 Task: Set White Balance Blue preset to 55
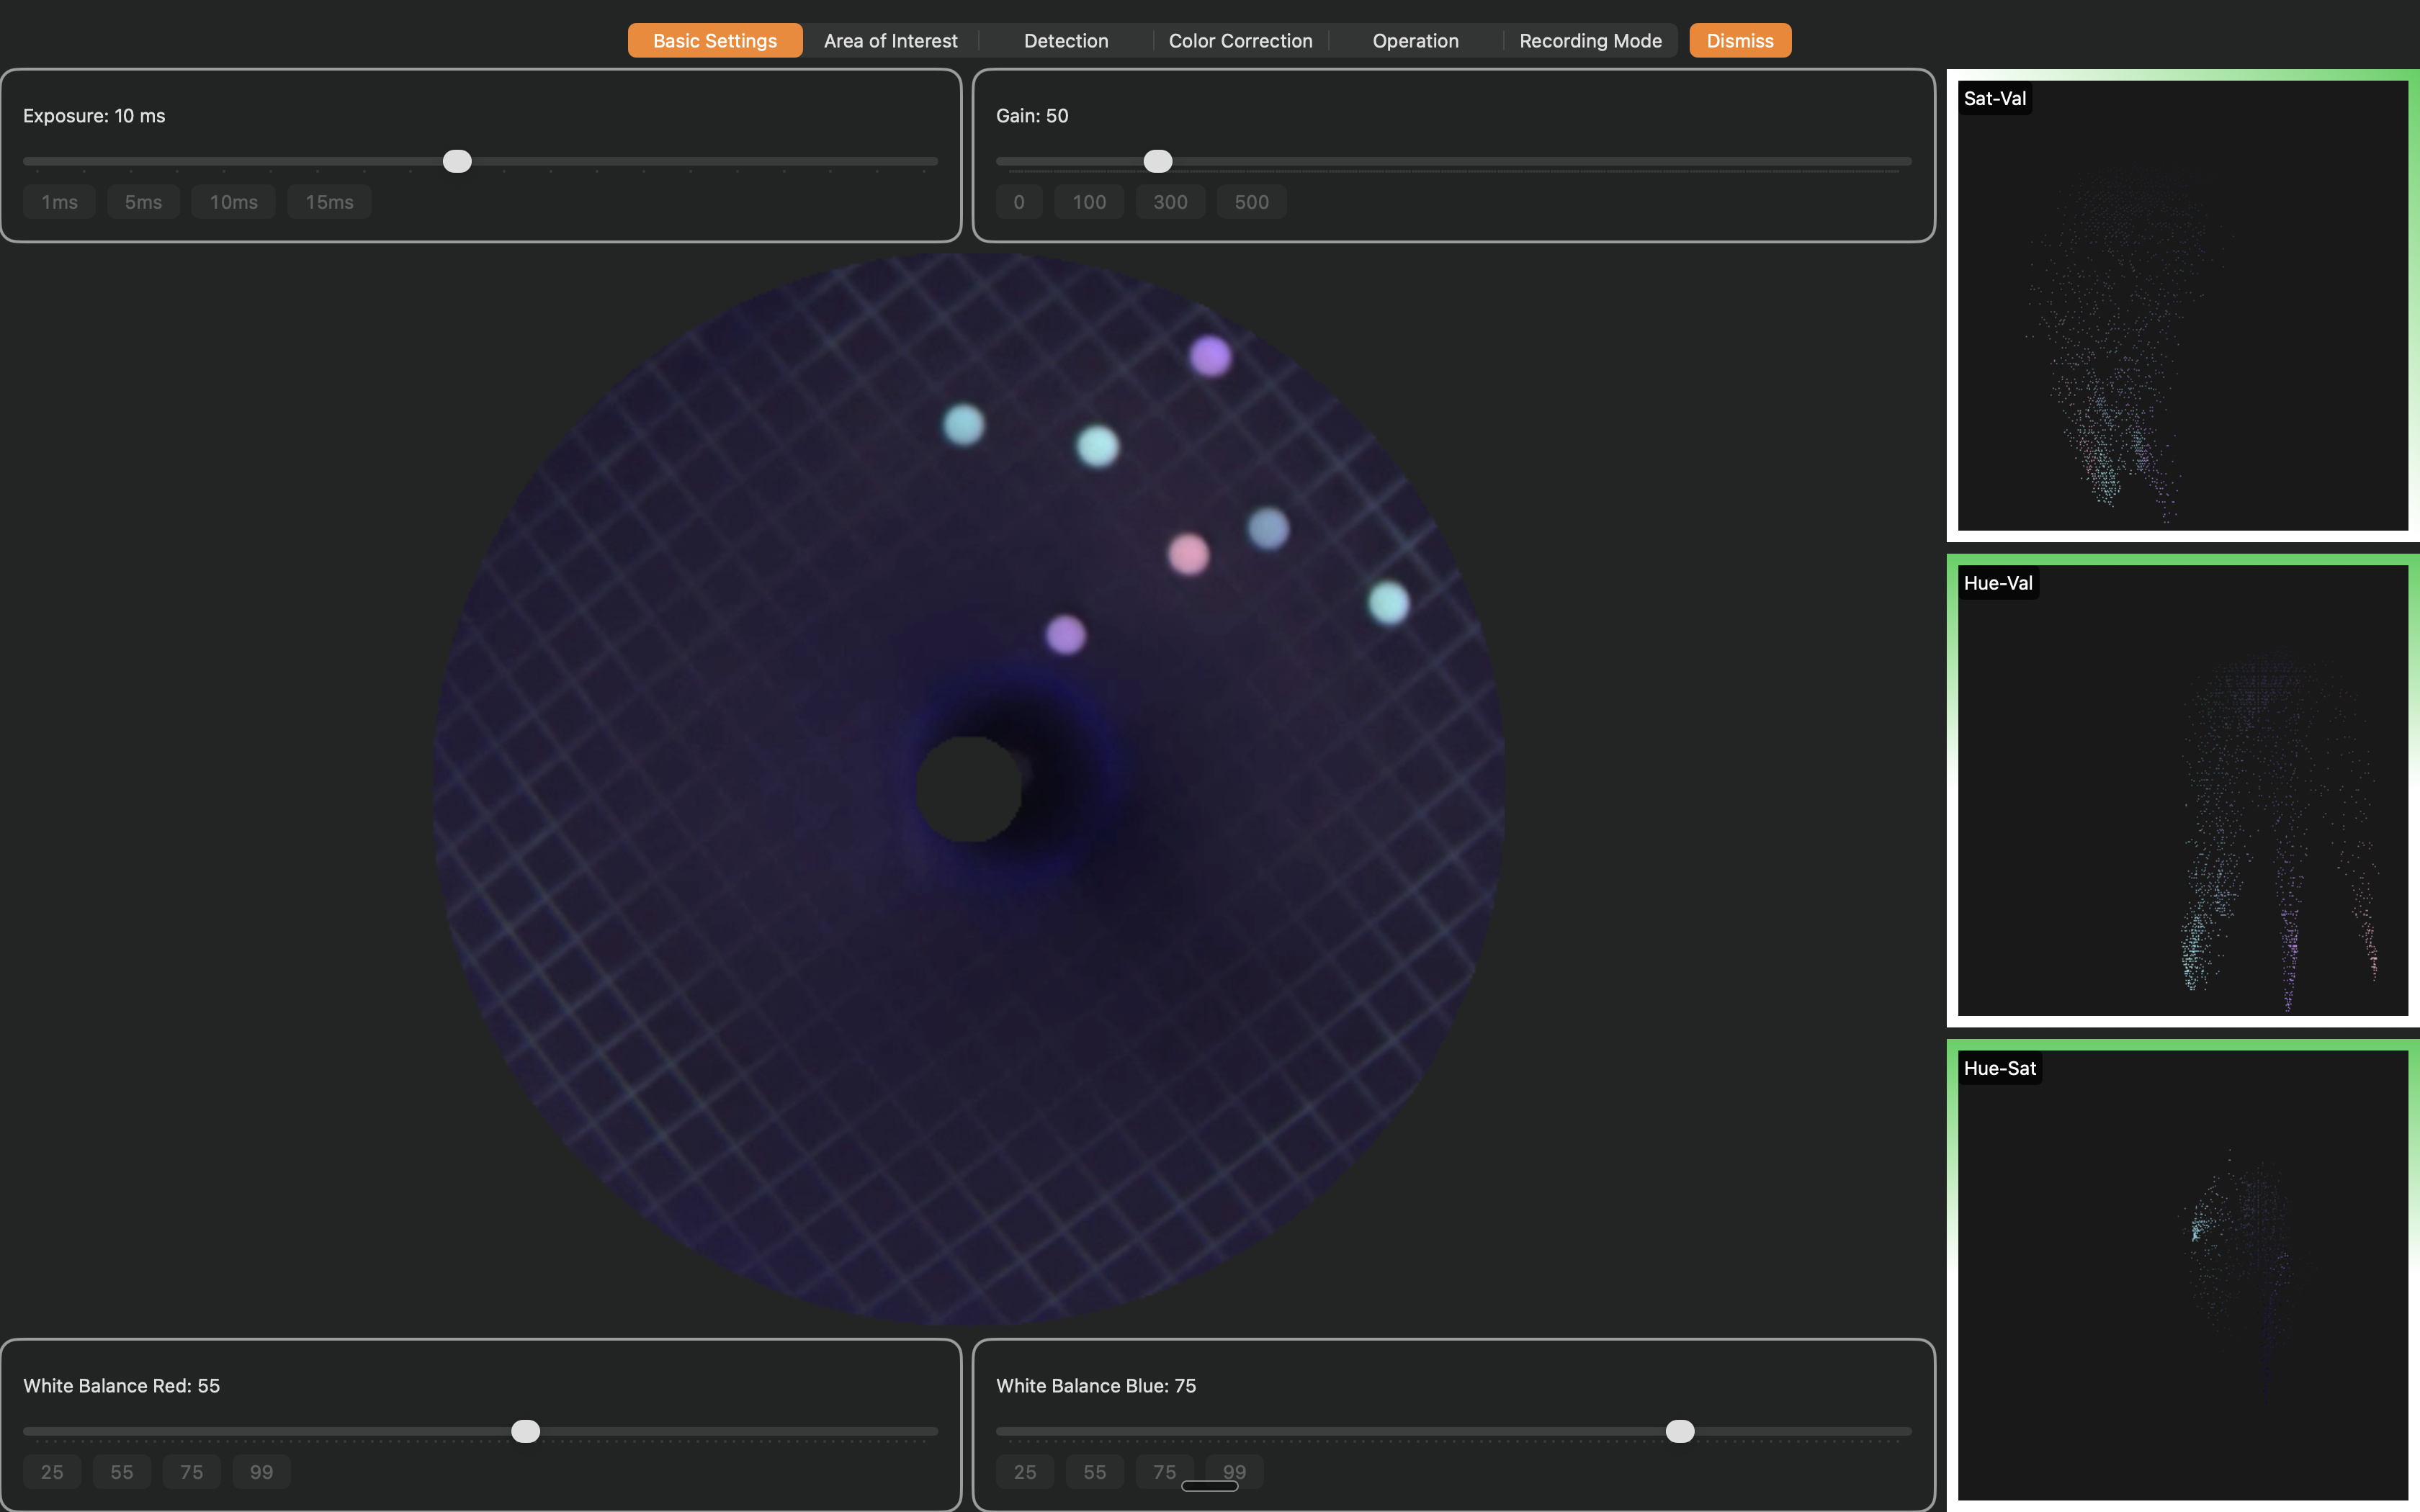pyautogui.click(x=1095, y=1472)
